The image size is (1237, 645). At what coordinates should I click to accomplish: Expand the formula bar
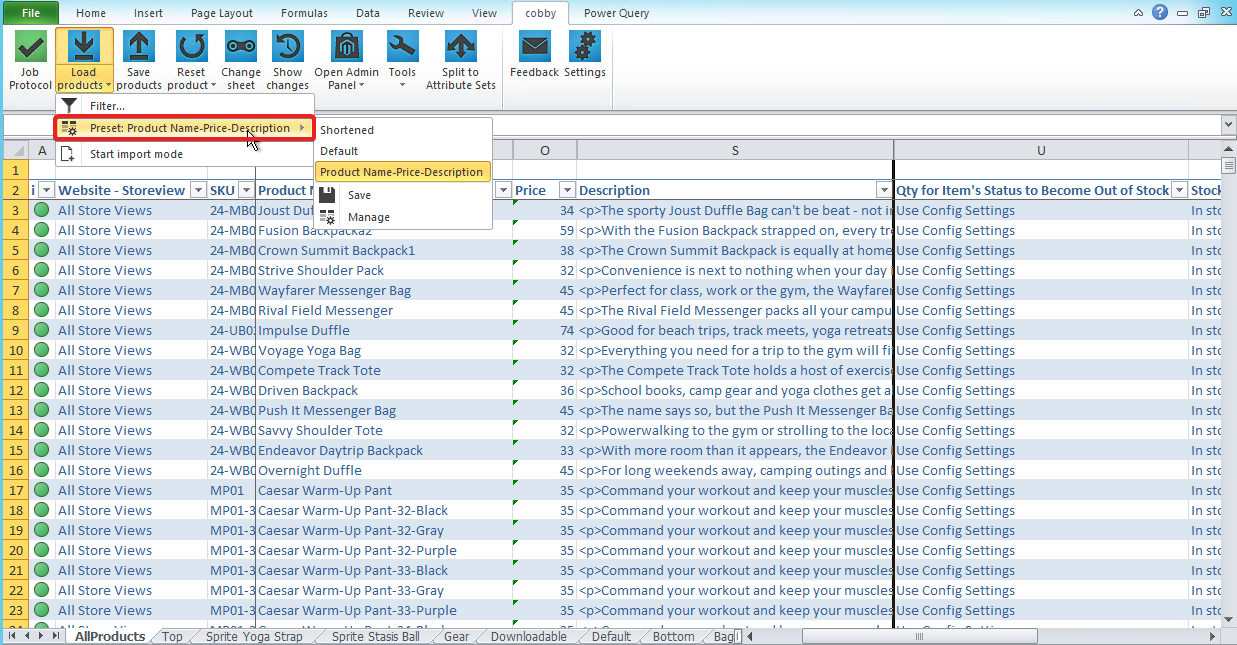point(1228,124)
